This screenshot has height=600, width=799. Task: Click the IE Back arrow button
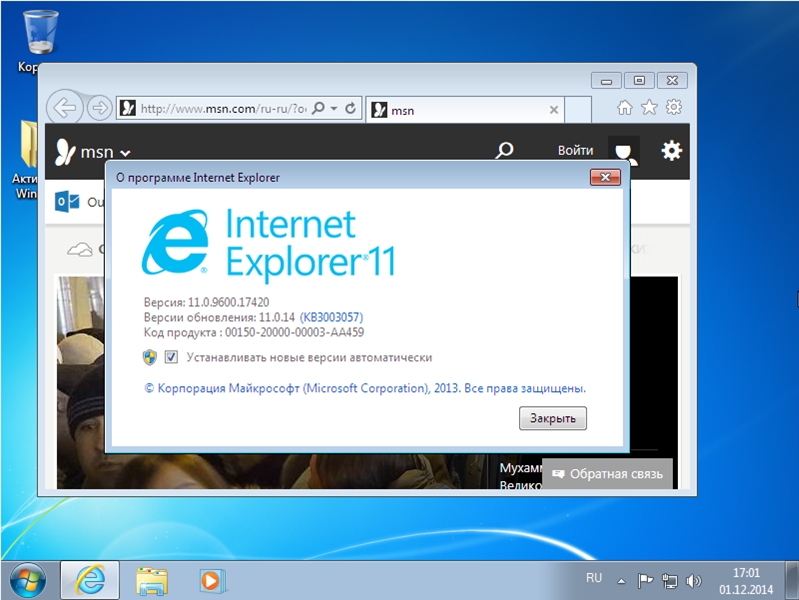coord(65,108)
